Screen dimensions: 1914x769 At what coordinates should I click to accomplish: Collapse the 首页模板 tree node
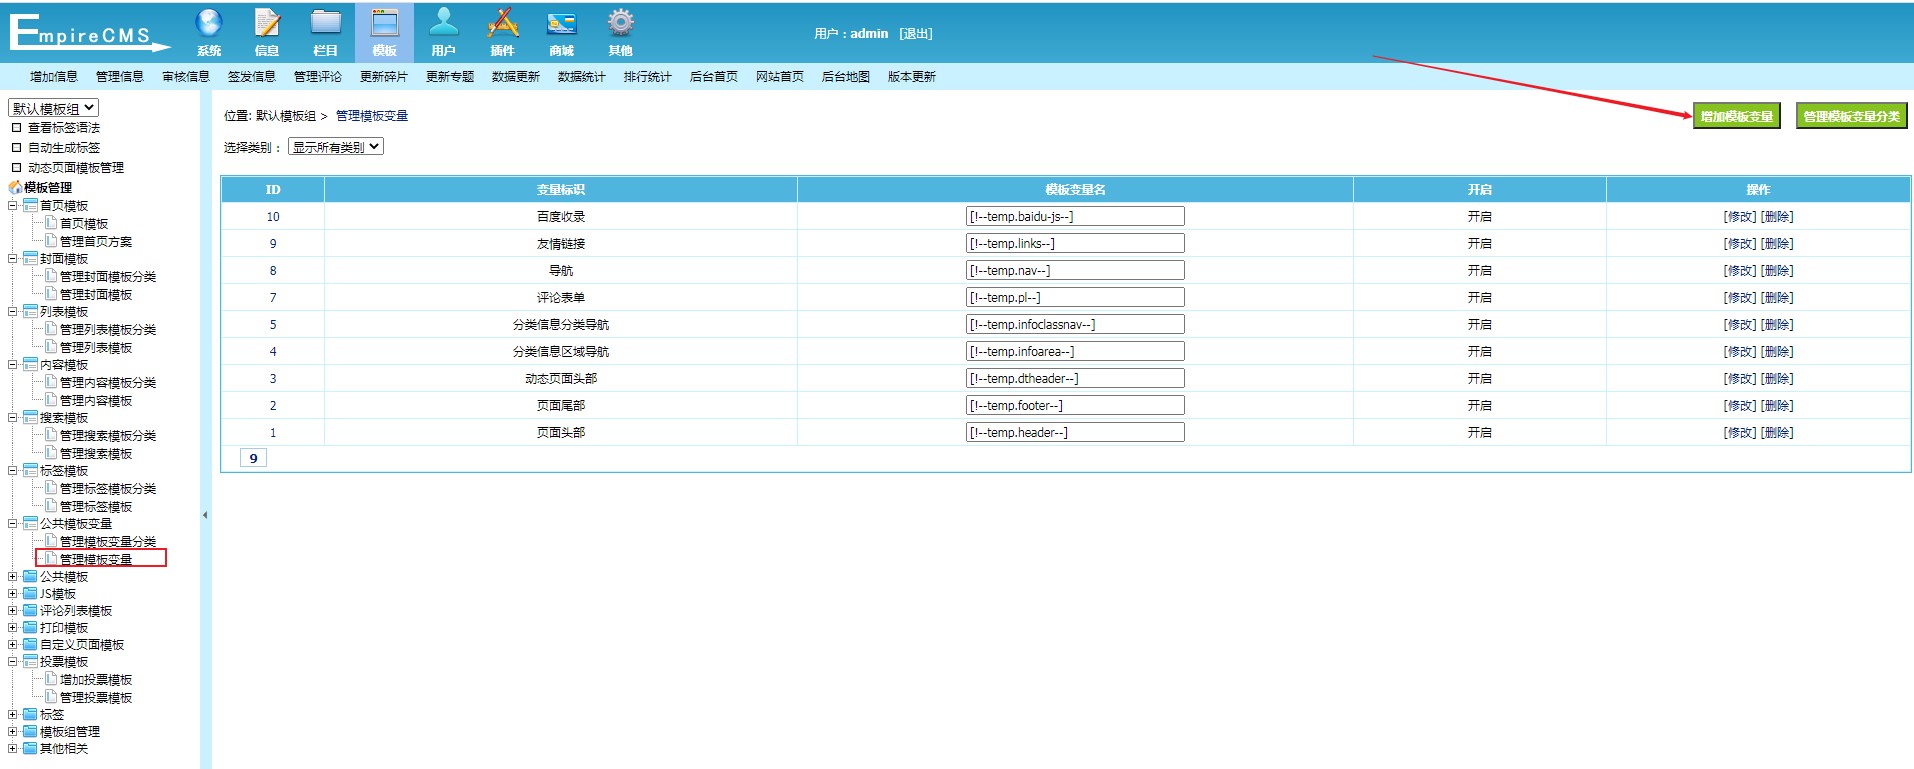(x=13, y=205)
